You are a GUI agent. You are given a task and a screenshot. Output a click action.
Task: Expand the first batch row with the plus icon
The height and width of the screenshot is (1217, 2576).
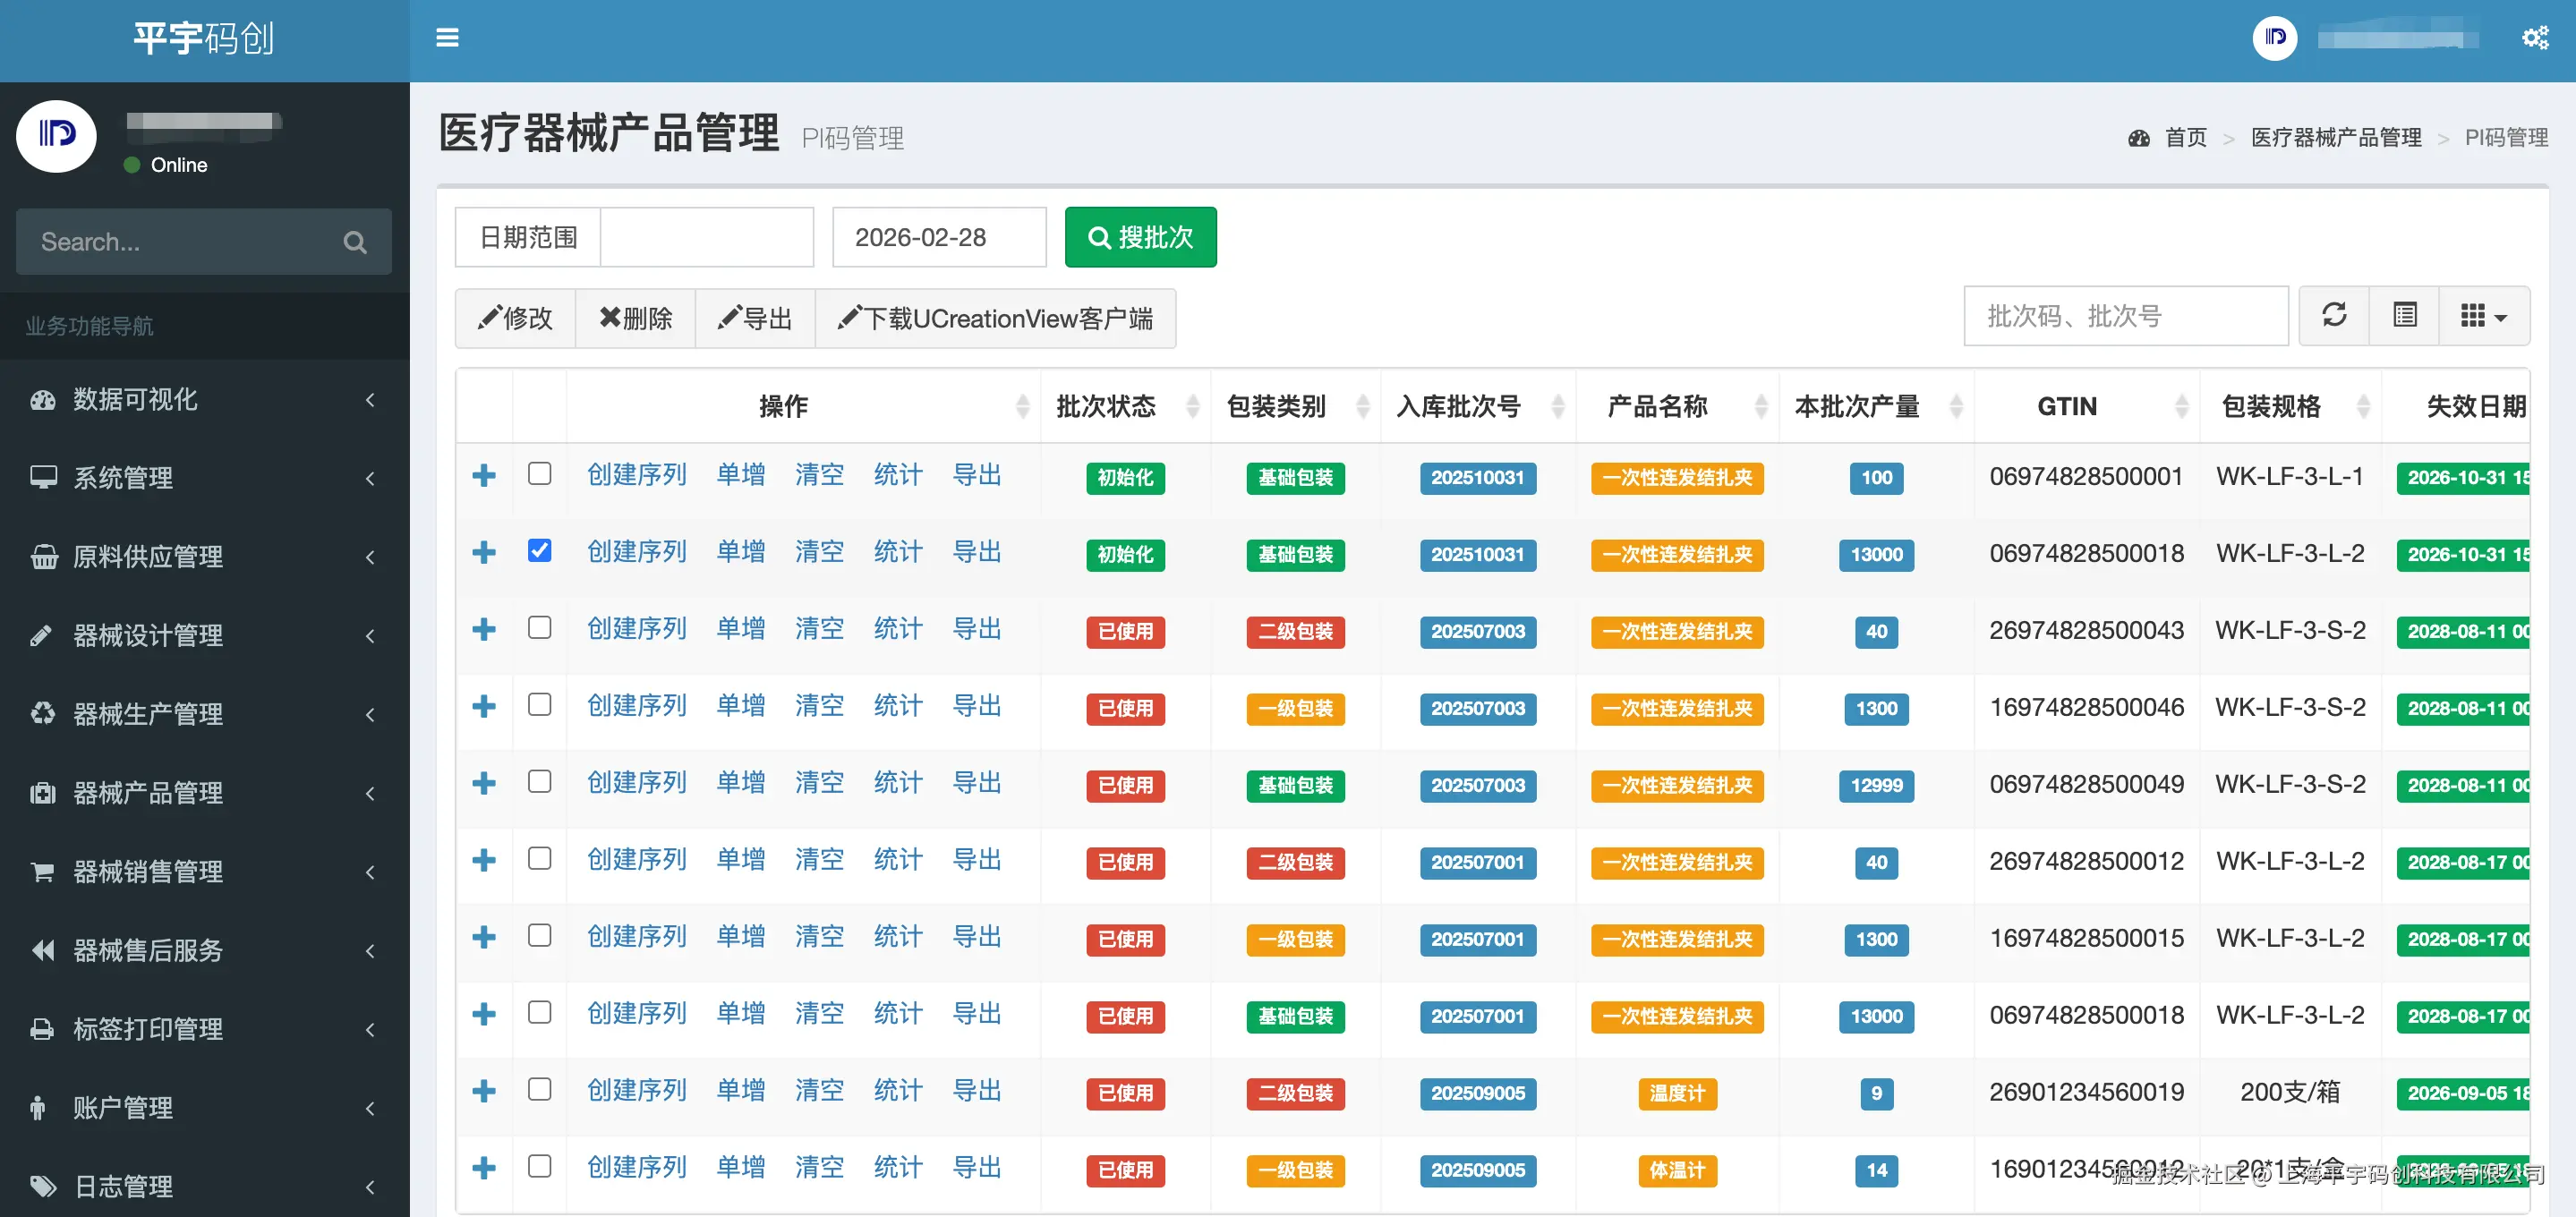(x=485, y=475)
